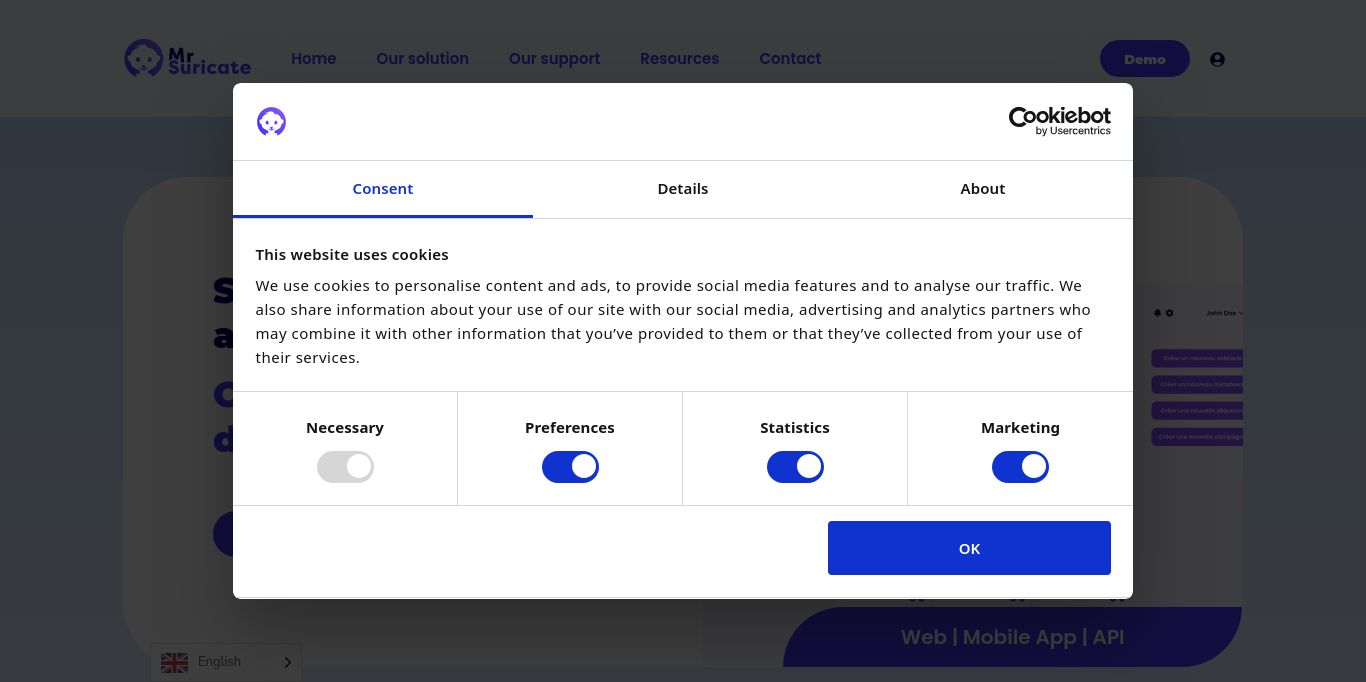Screen dimensions: 1366x682
Task: Open the Our support menu item
Action: pos(554,59)
